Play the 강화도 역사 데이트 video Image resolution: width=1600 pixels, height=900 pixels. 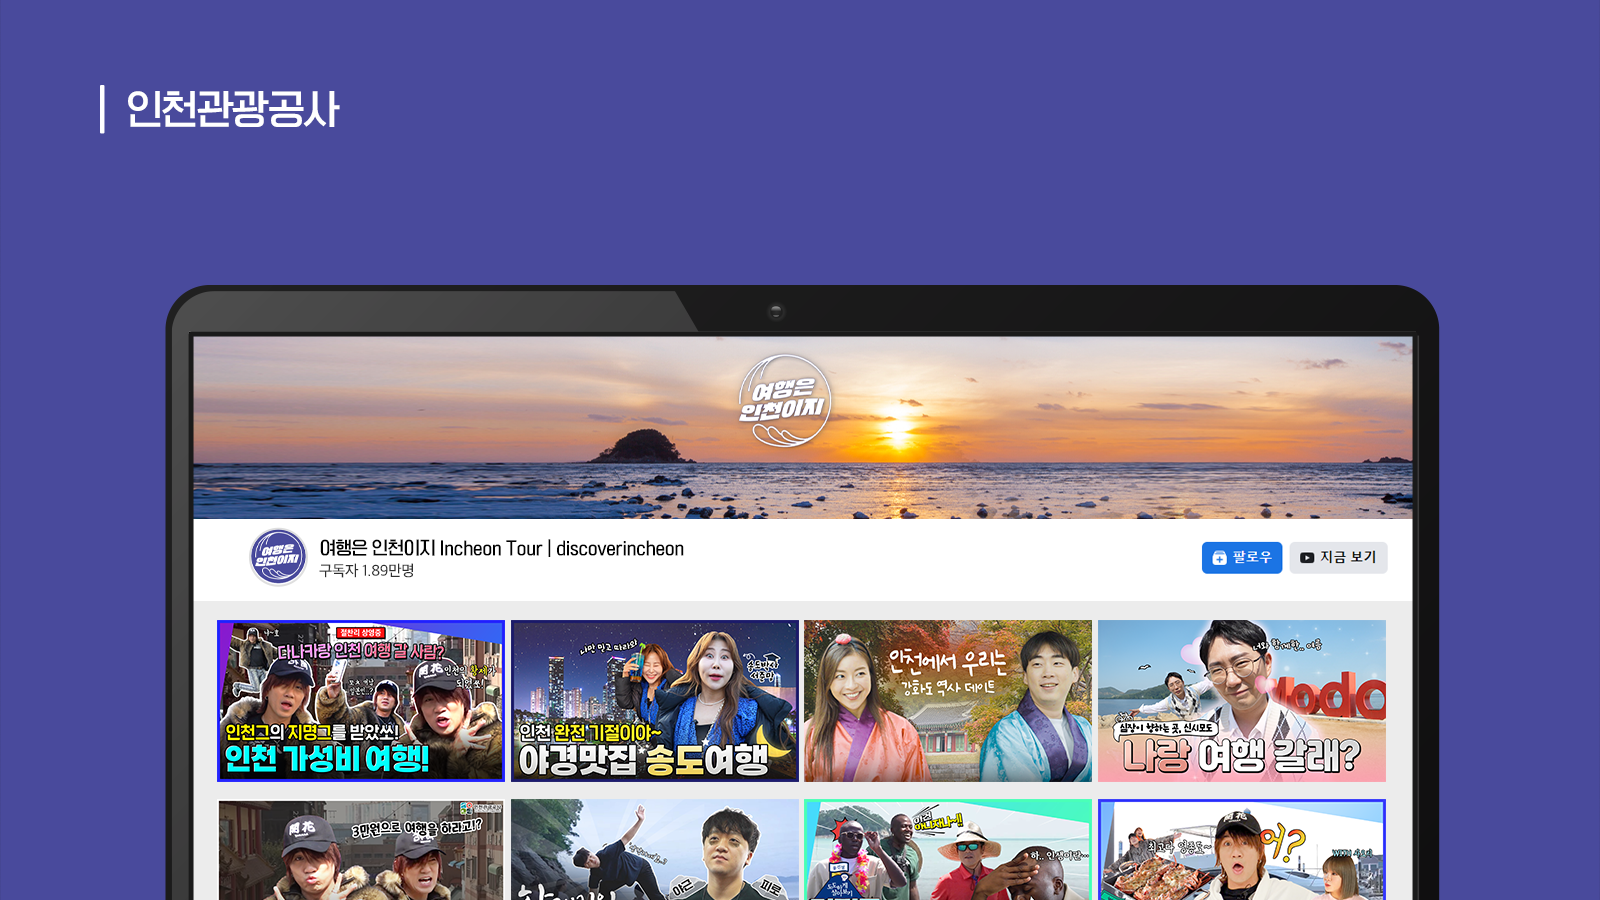[947, 701]
